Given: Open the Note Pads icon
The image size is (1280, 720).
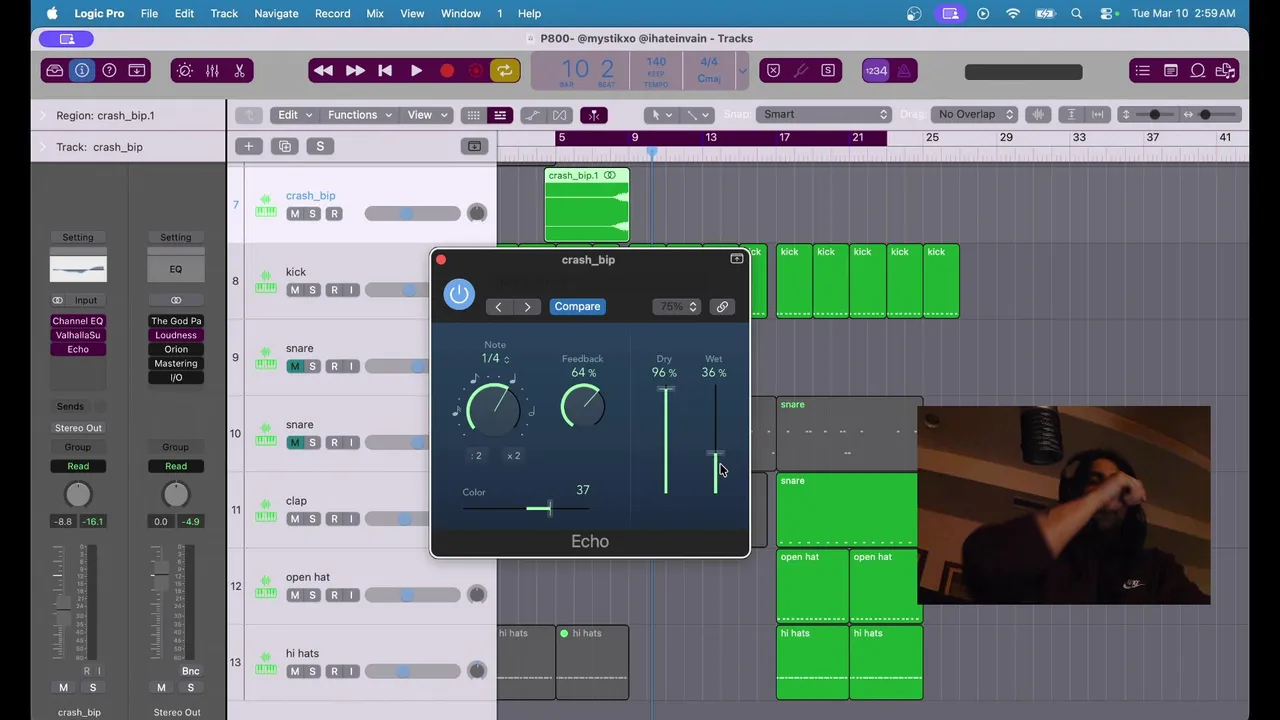Looking at the screenshot, I should pyautogui.click(x=1170, y=70).
